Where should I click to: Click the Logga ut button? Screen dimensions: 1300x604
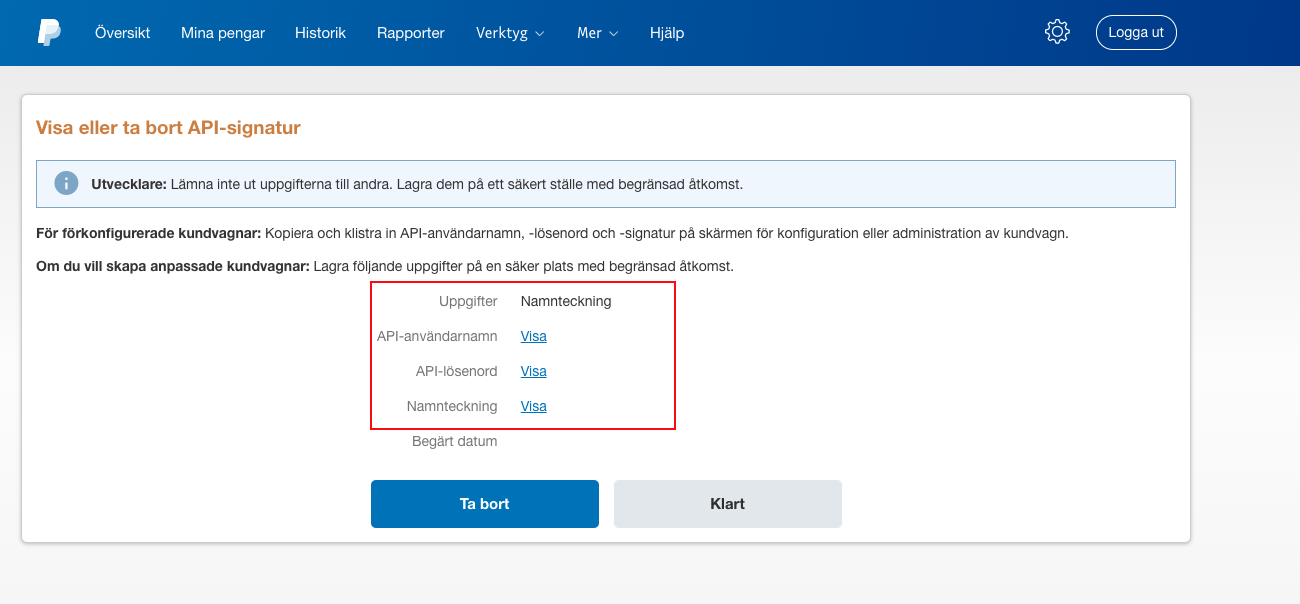[1136, 32]
